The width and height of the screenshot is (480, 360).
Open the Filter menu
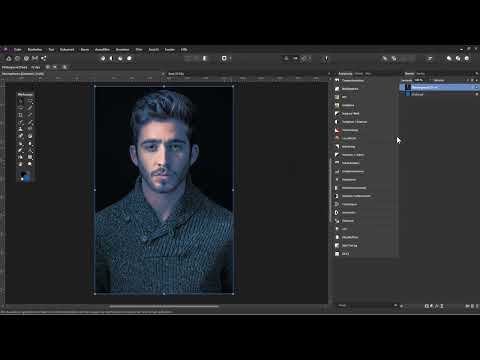click(139, 50)
